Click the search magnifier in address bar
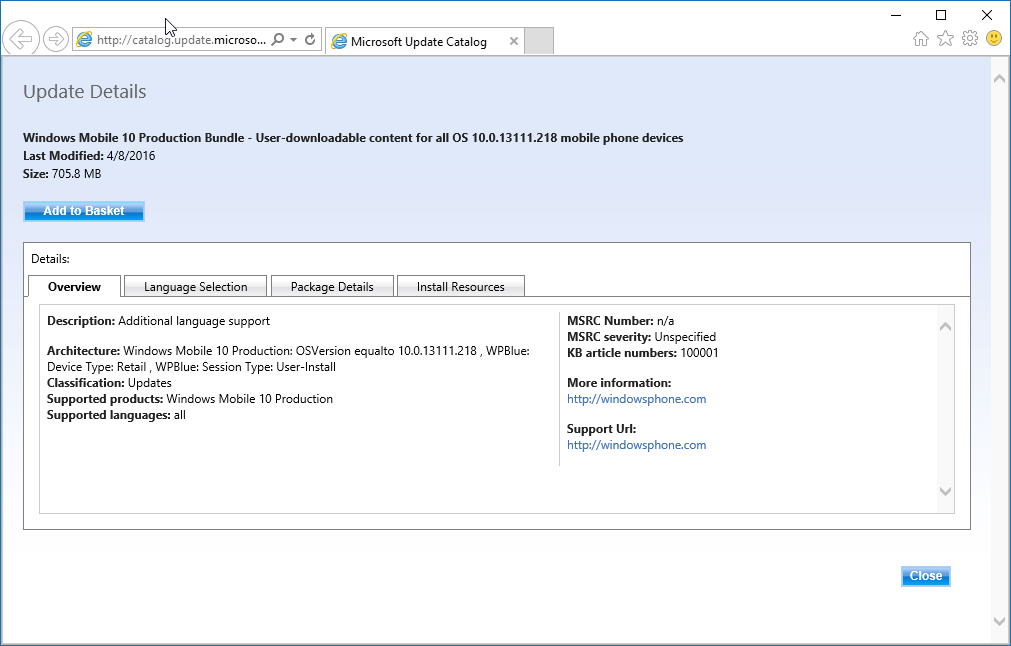 (277, 40)
